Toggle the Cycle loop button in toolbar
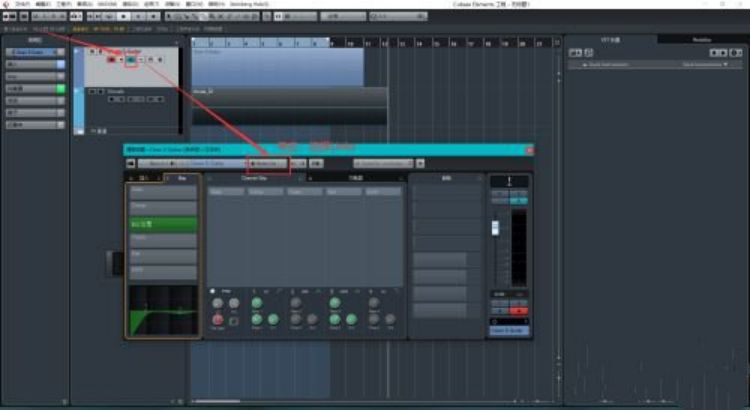 pos(109,16)
